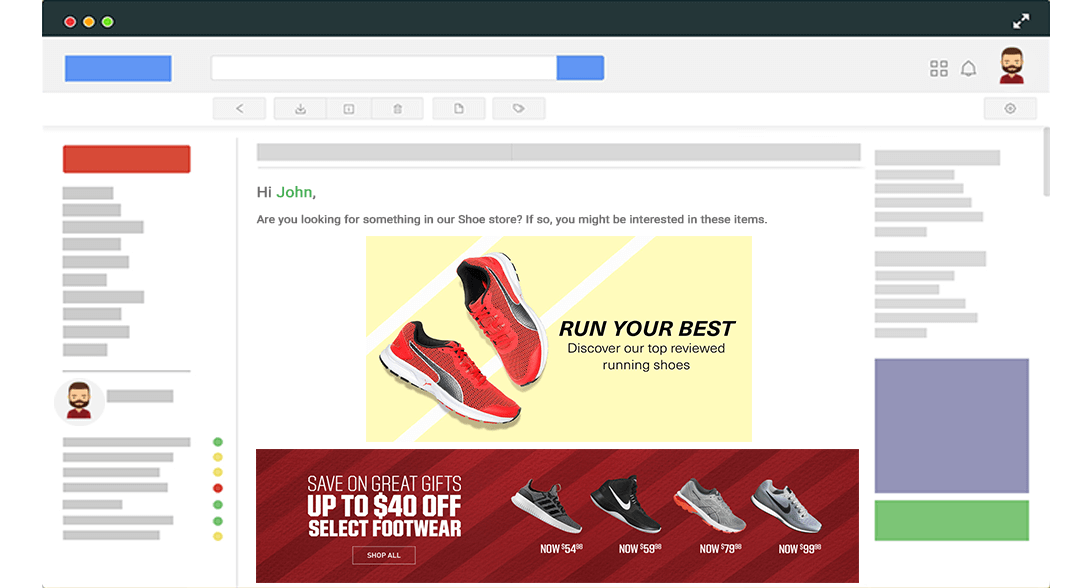Click the back arrow toolbar button

(x=239, y=109)
